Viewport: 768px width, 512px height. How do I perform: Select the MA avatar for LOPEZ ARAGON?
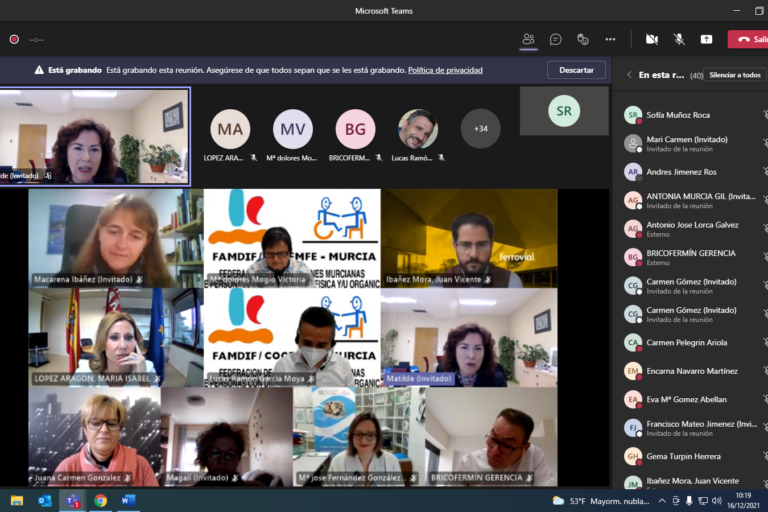coord(230,129)
